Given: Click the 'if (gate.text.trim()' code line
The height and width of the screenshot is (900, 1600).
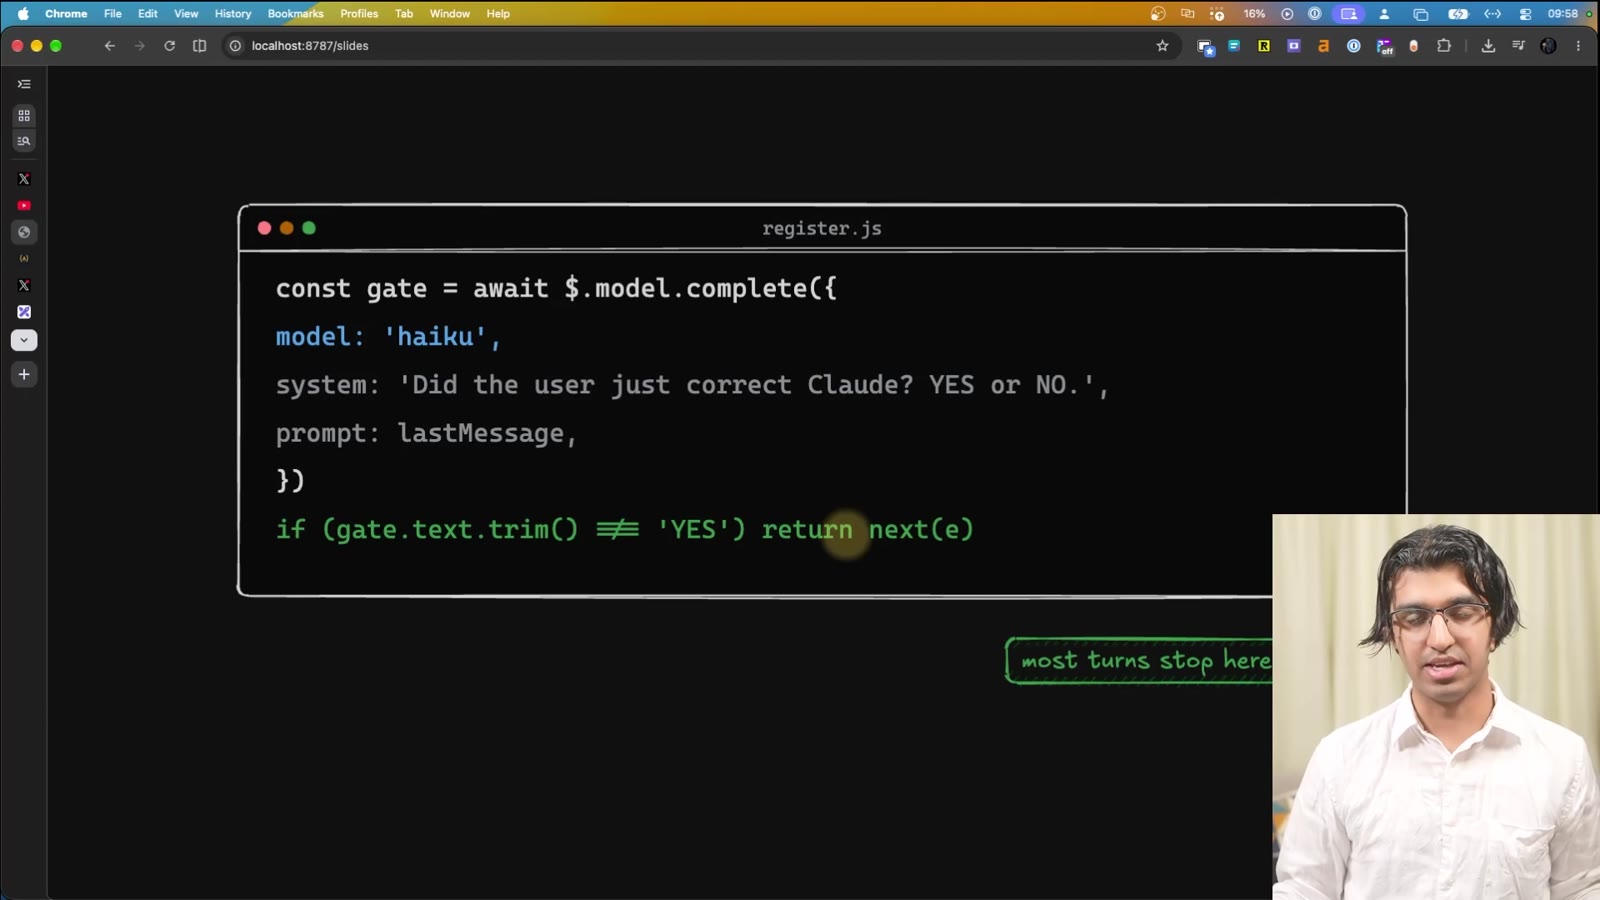Looking at the screenshot, I should pos(625,530).
